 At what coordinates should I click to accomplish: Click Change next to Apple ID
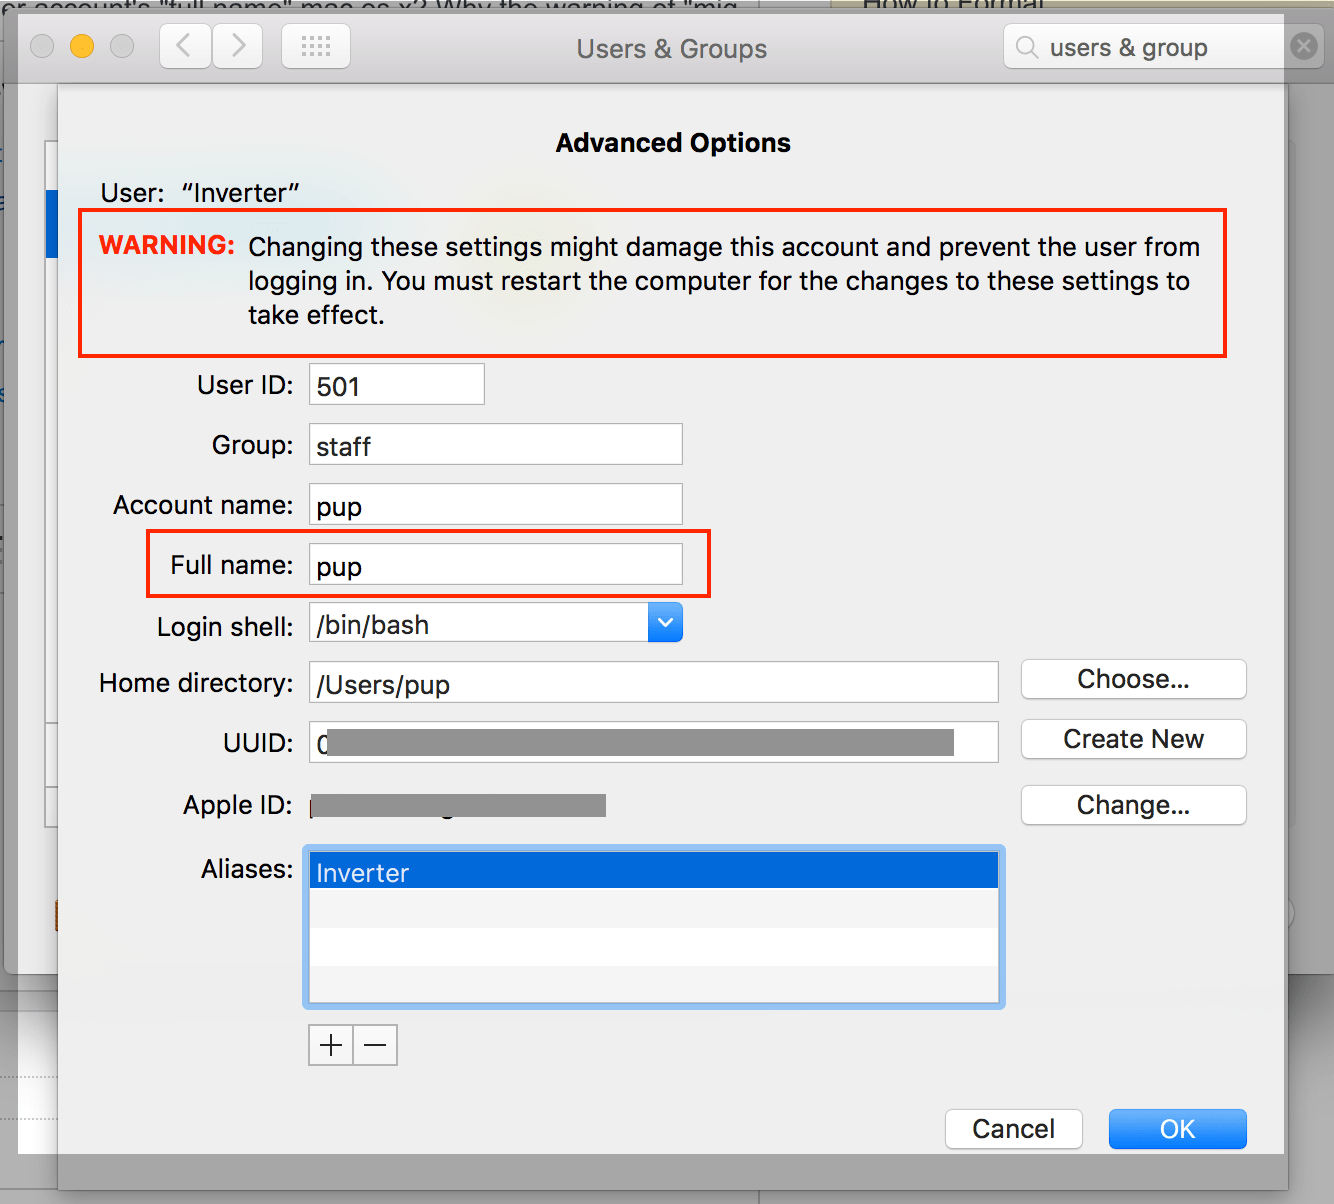1133,805
